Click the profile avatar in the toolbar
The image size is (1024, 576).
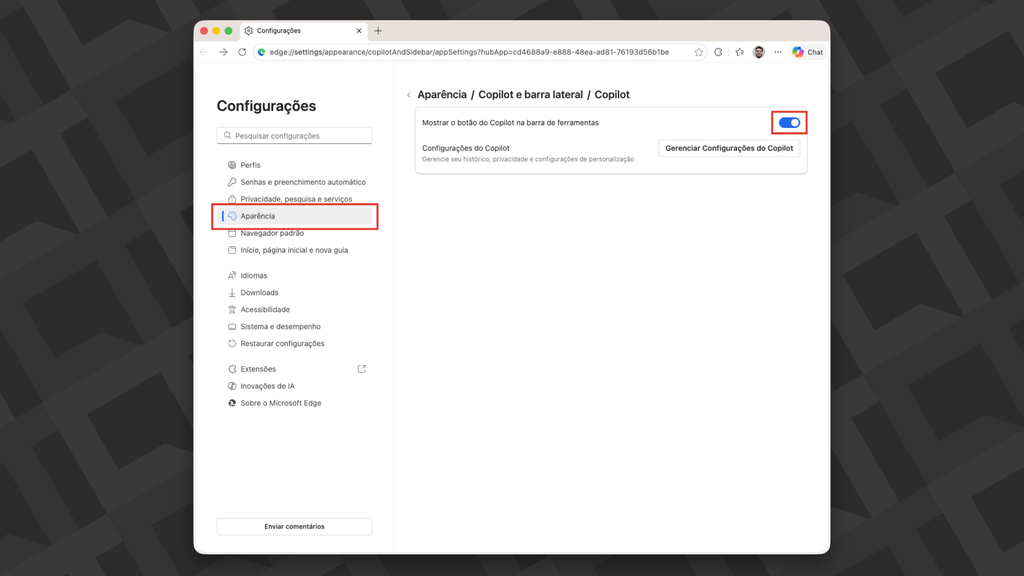click(760, 51)
